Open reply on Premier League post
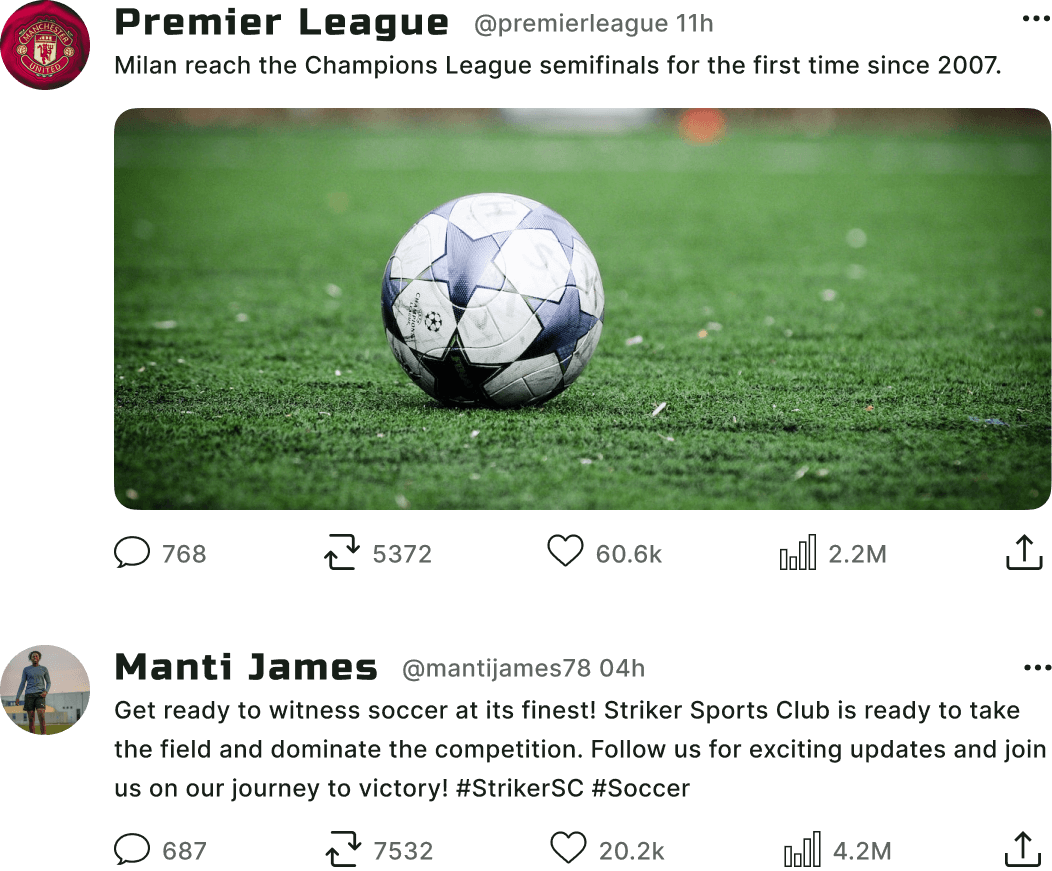Image resolution: width=1052 pixels, height=871 pixels. click(132, 553)
